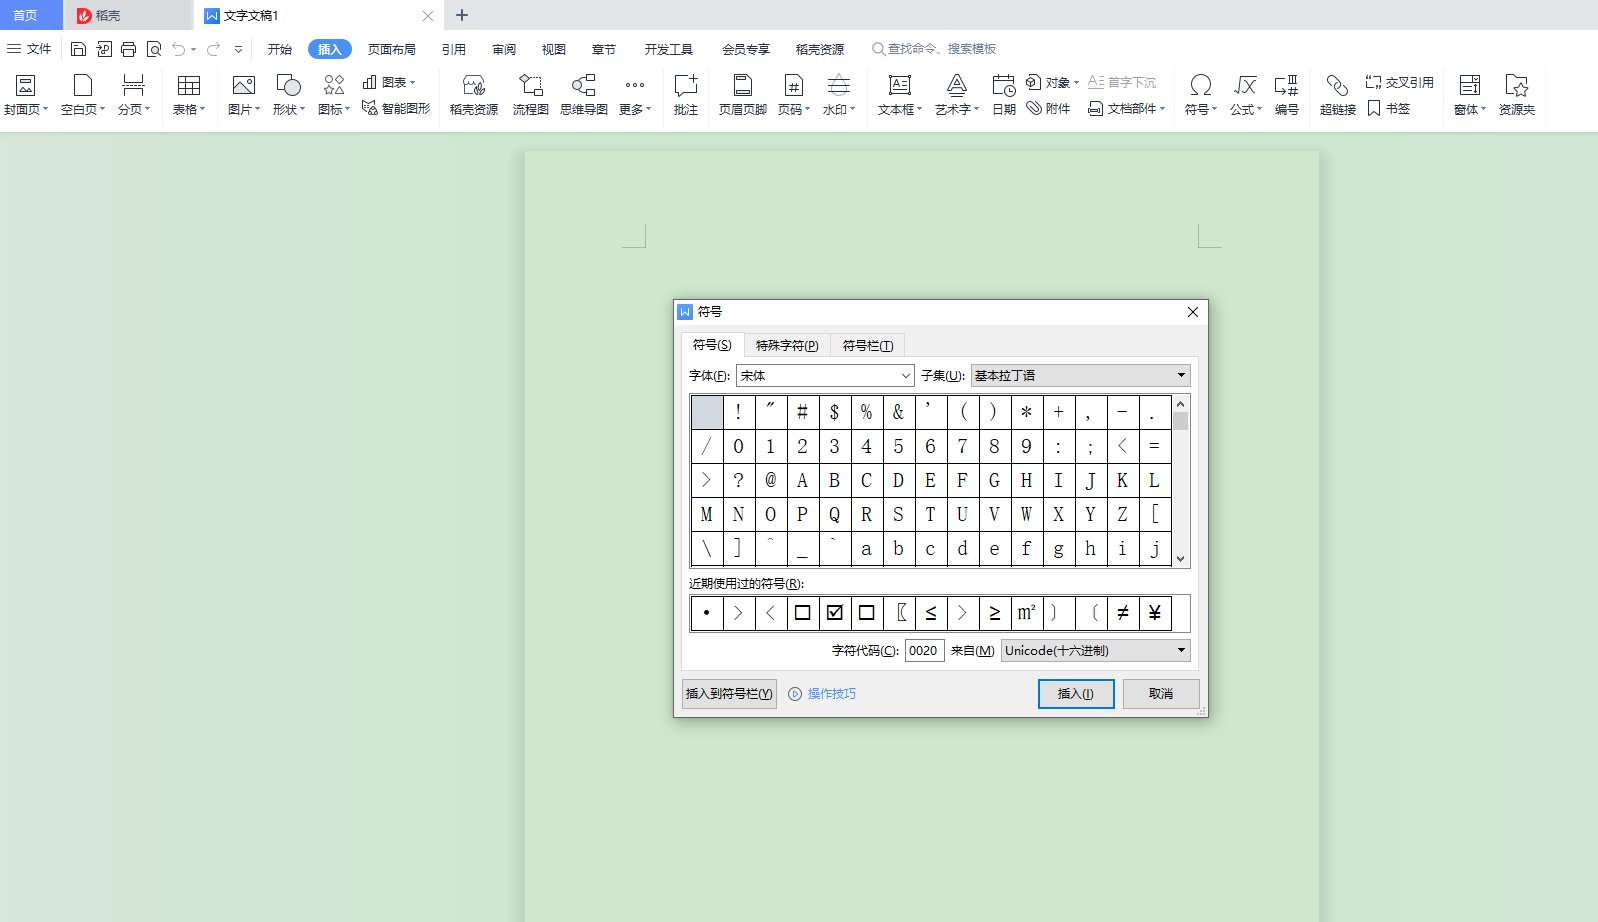Open Symbol Bar (符号栏) tab in dialog
Image resolution: width=1598 pixels, height=922 pixels.
click(868, 345)
